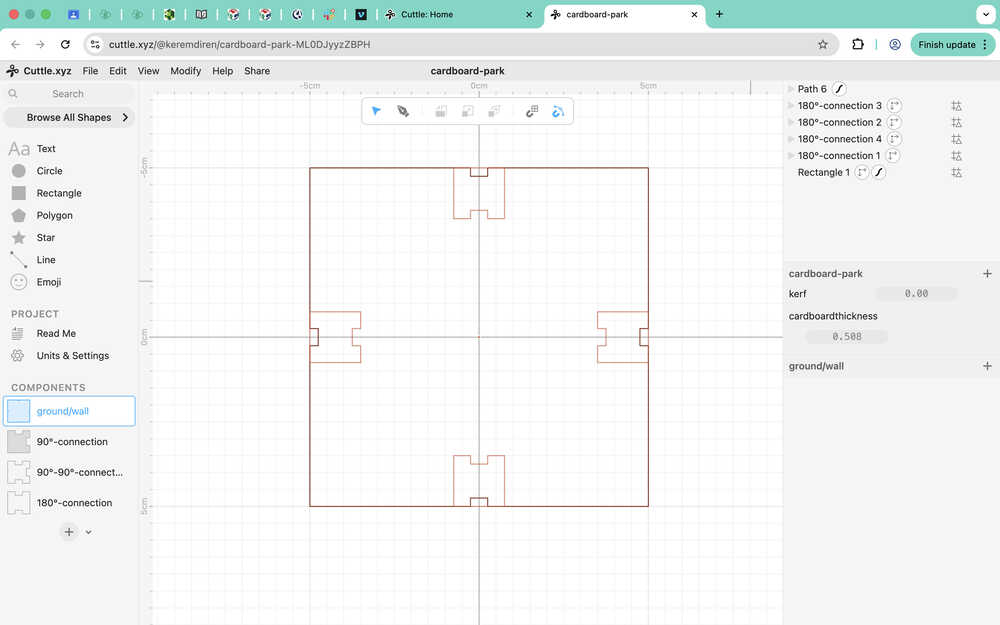Viewport: 1000px width, 625px height.
Task: Select the 180°-connection component
Action: click(x=69, y=503)
